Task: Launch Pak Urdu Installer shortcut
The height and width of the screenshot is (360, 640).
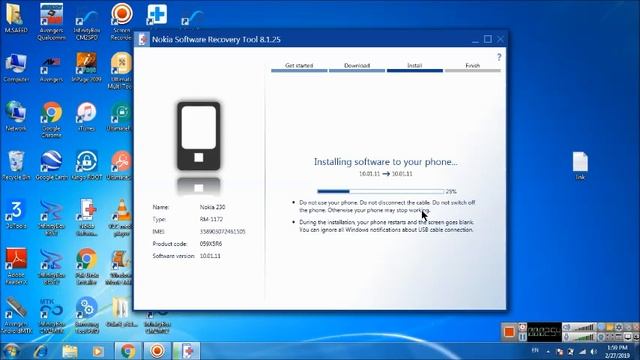Action: click(x=87, y=267)
